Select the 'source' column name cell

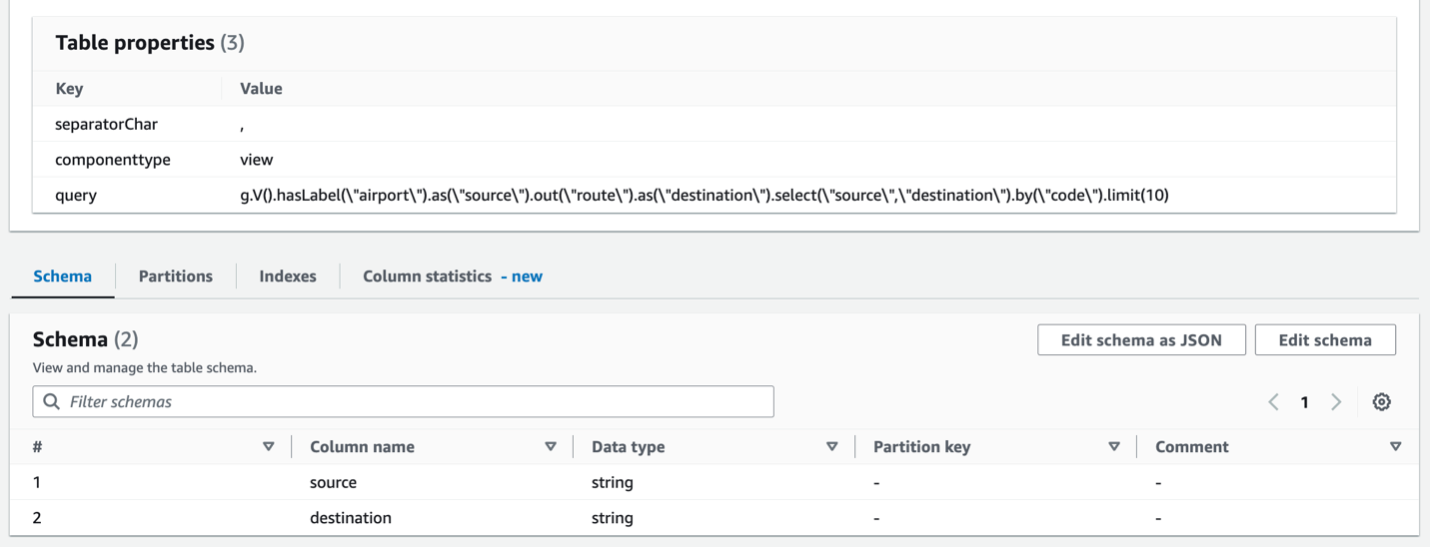pyautogui.click(x=333, y=482)
